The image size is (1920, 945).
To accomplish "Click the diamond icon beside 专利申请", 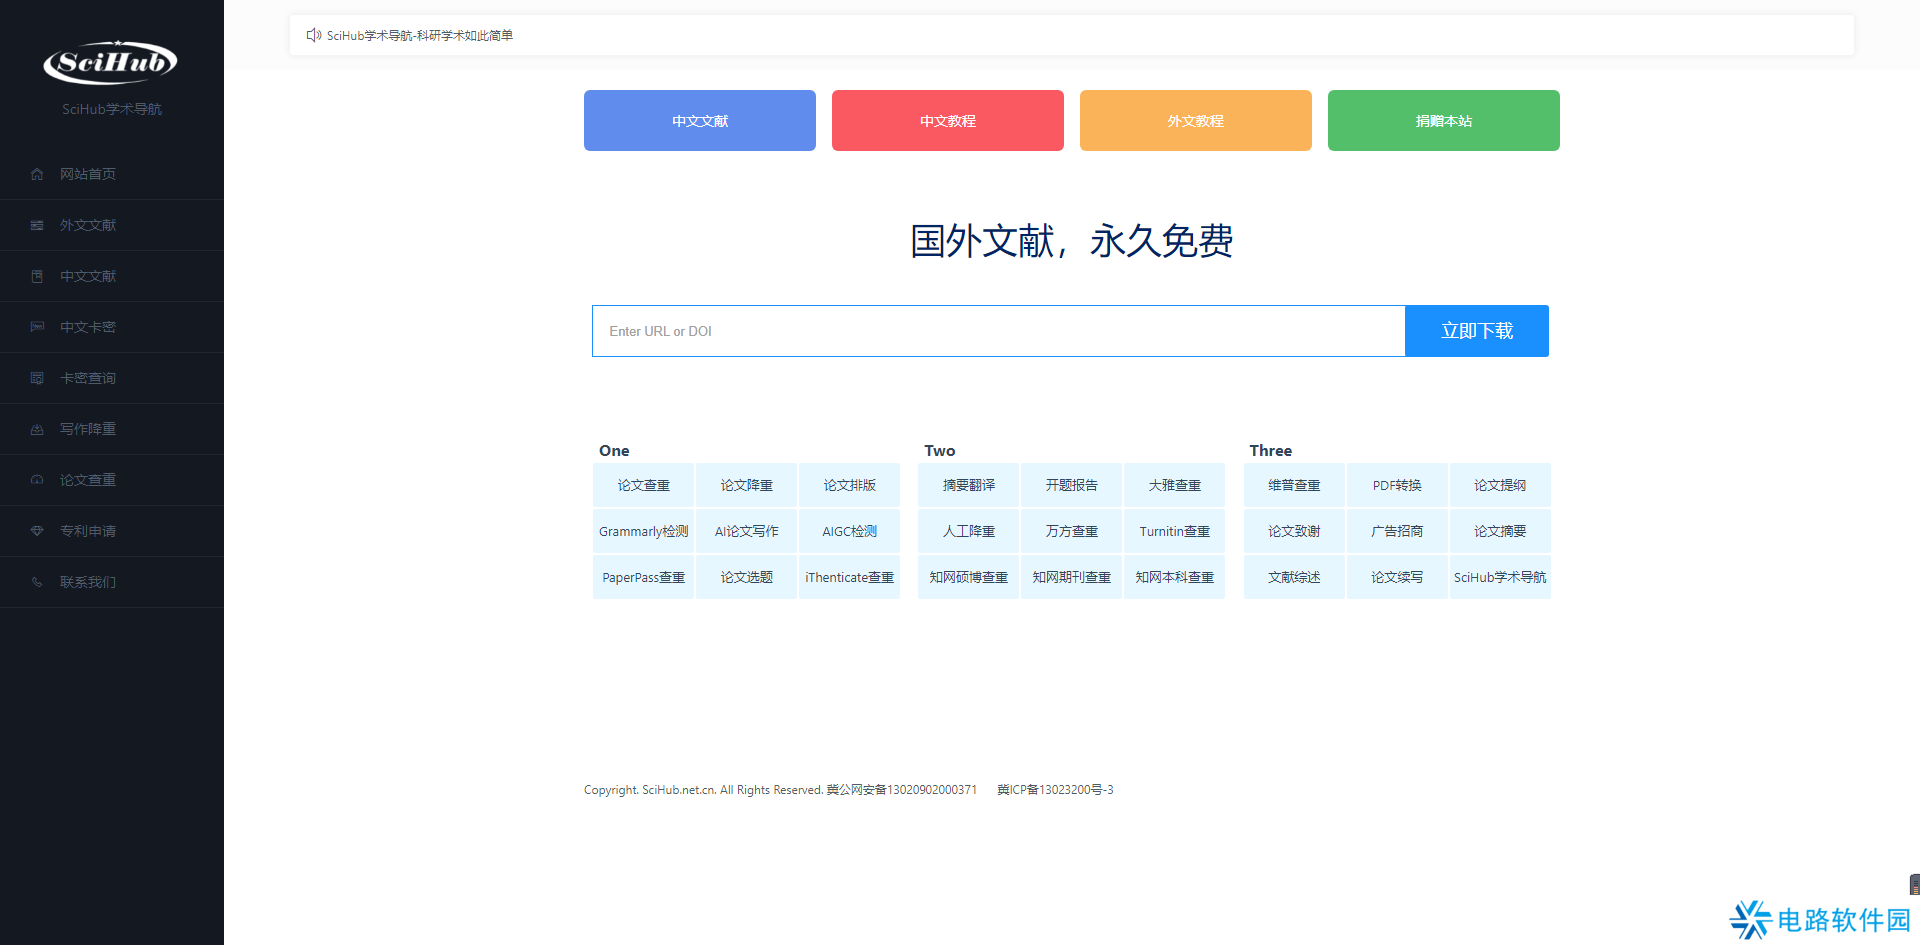I will (x=37, y=531).
